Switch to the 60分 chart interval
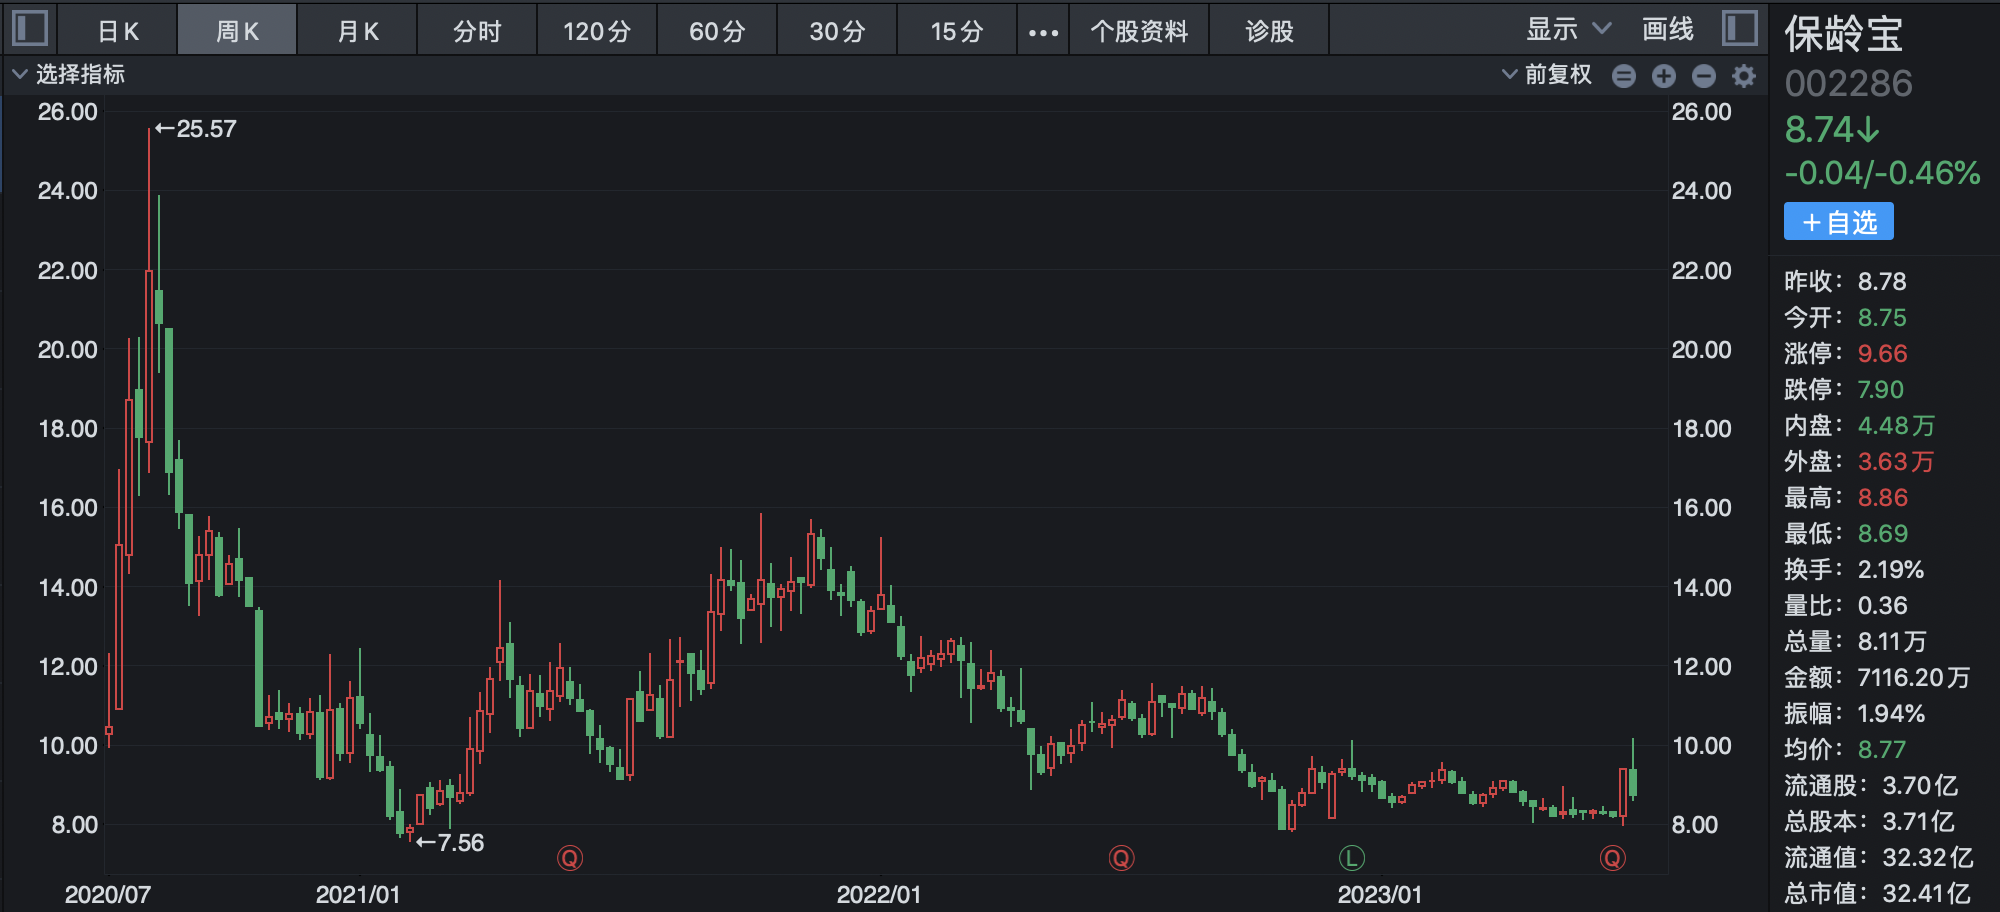Screen dimensions: 2000x912 (x=717, y=29)
